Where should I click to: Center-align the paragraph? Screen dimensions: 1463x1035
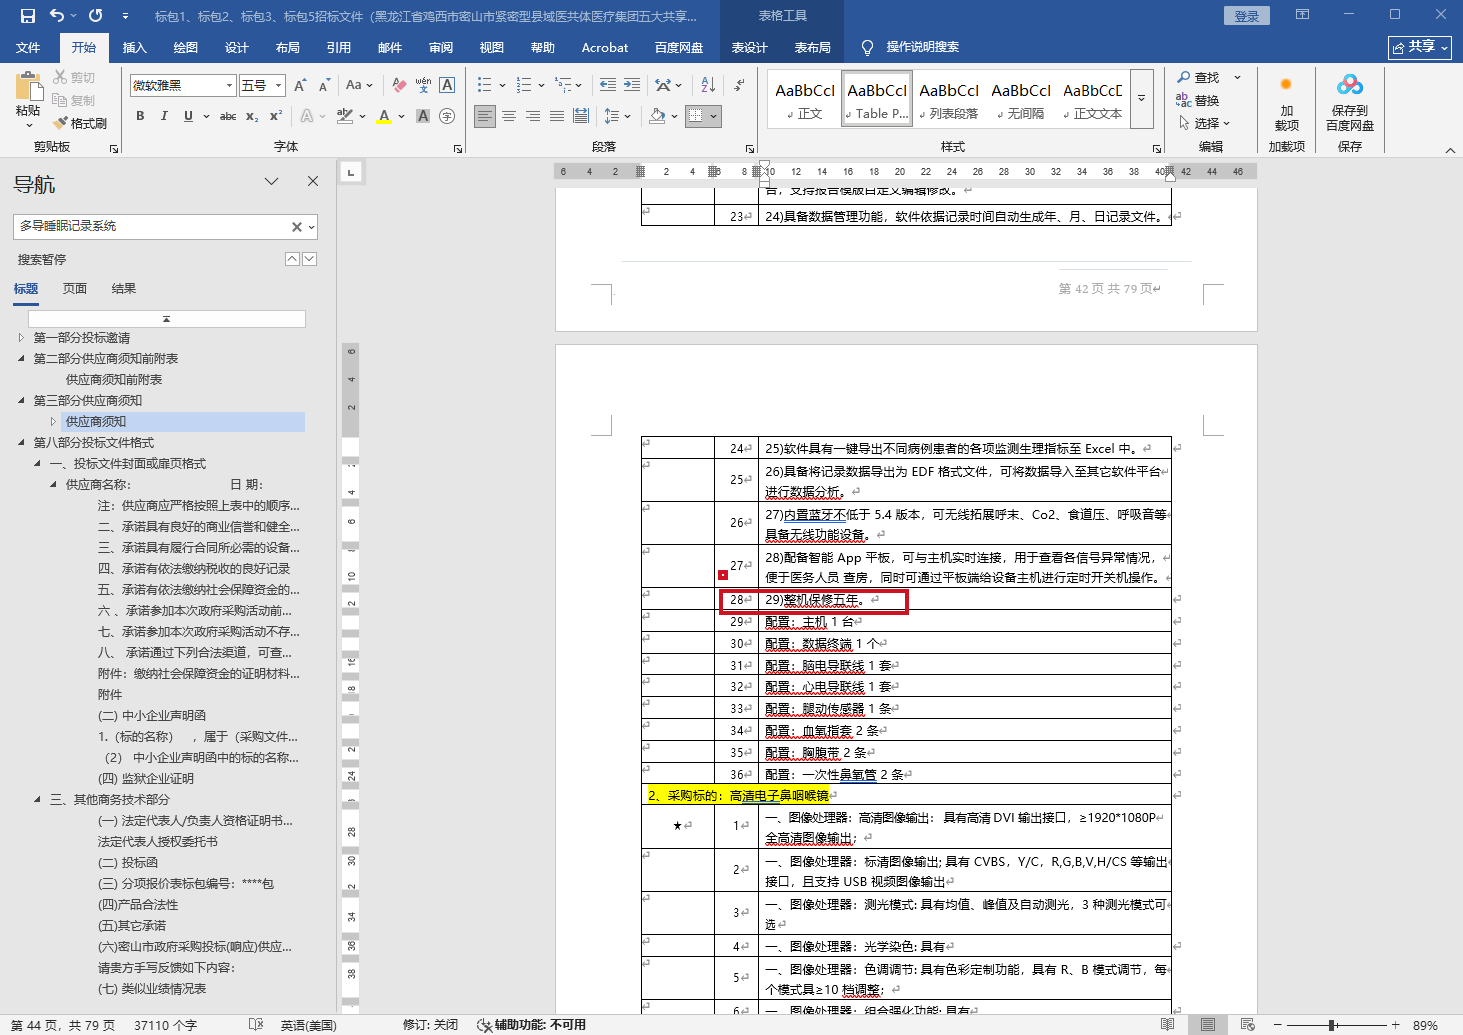(x=509, y=116)
